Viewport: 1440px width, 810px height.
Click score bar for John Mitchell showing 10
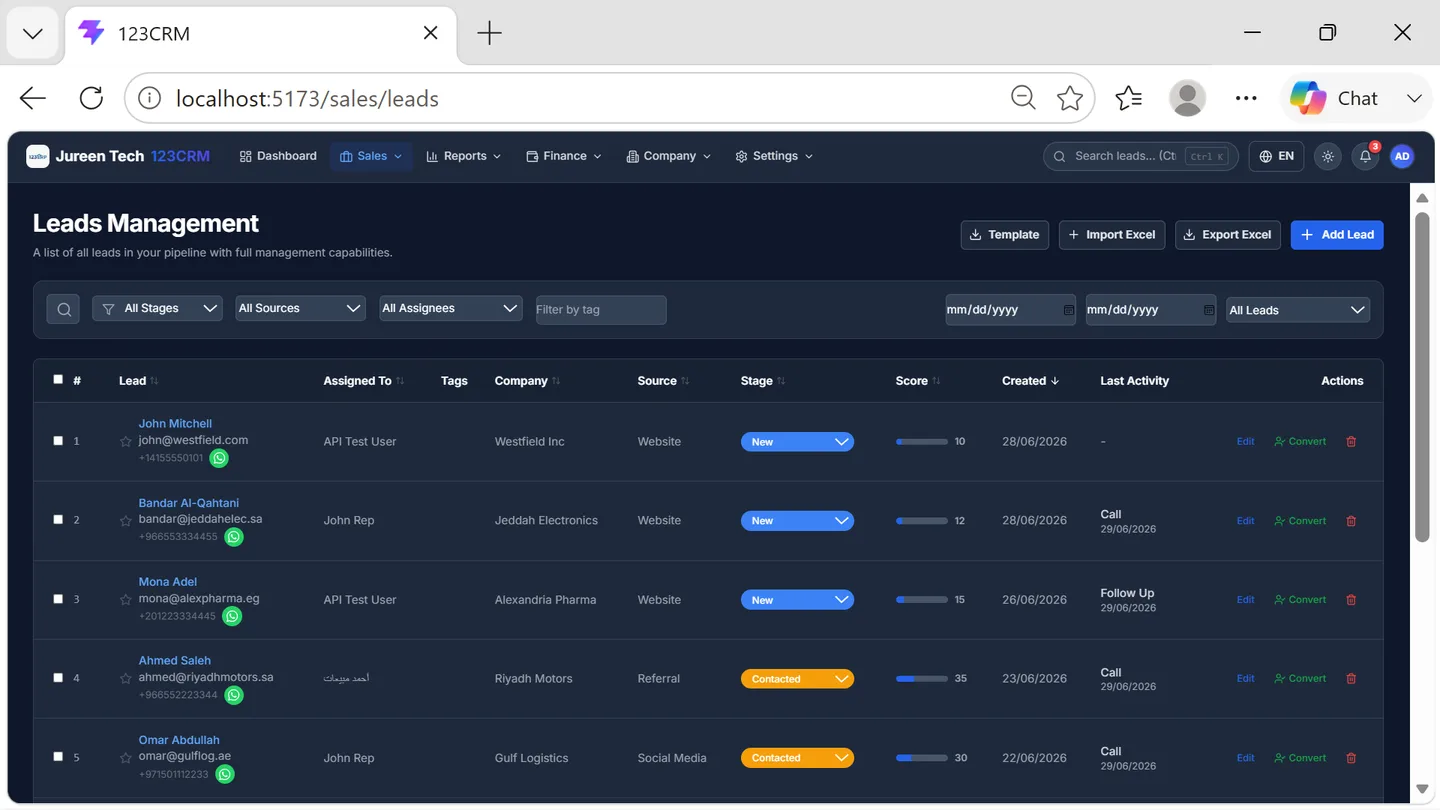(921, 441)
